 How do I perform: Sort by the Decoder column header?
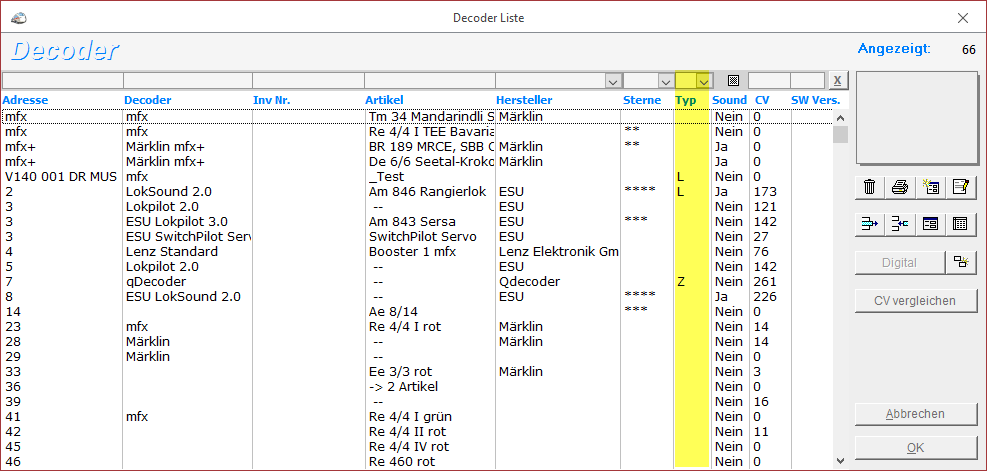[147, 100]
